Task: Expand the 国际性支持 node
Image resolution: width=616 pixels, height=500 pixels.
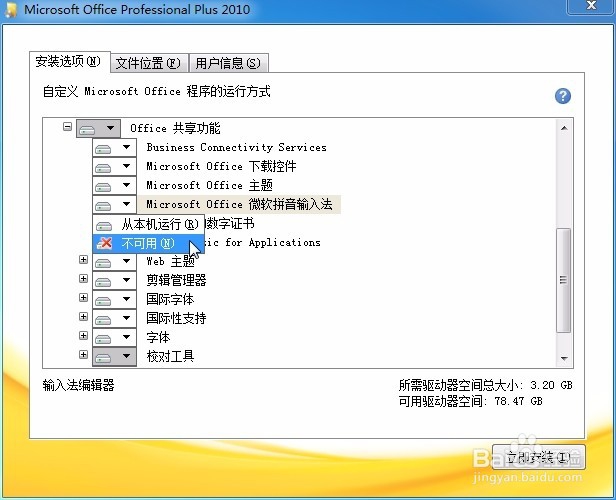Action: click(83, 316)
